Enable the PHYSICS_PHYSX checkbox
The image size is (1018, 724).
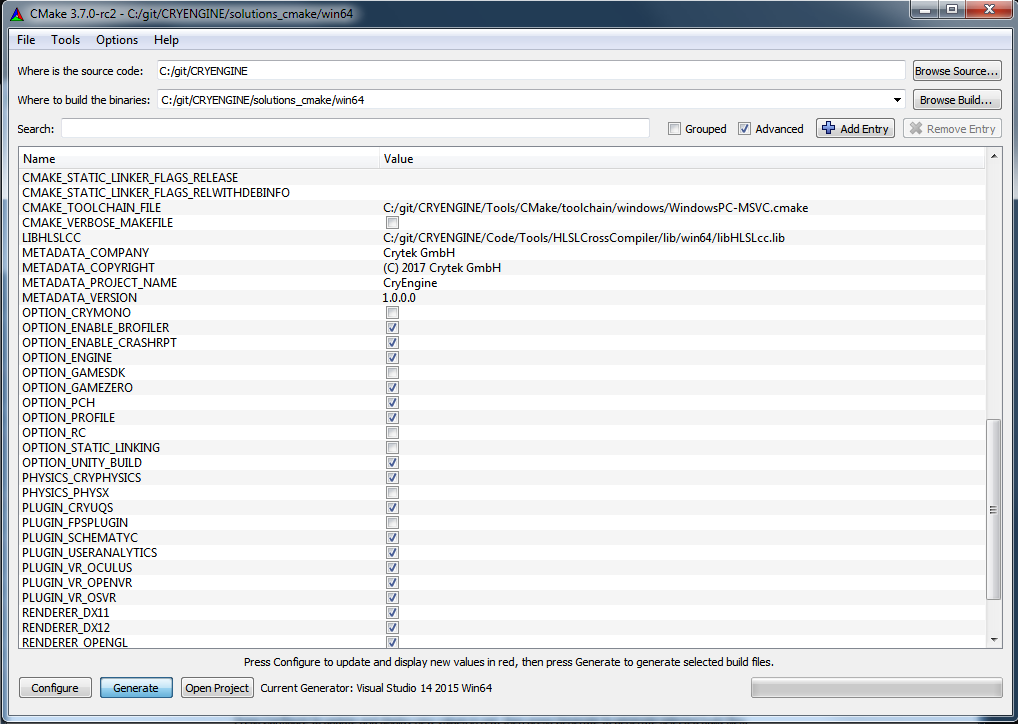pyautogui.click(x=392, y=493)
